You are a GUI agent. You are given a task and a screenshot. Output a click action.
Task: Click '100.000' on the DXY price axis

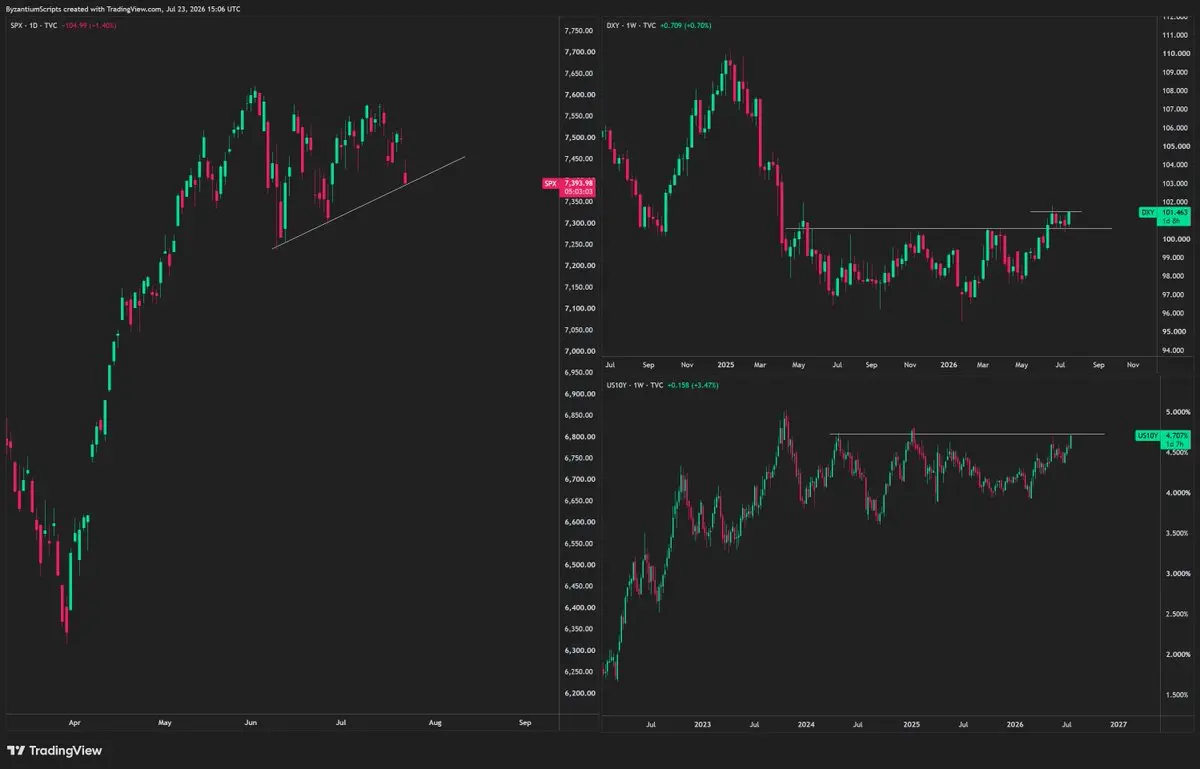click(1174, 239)
